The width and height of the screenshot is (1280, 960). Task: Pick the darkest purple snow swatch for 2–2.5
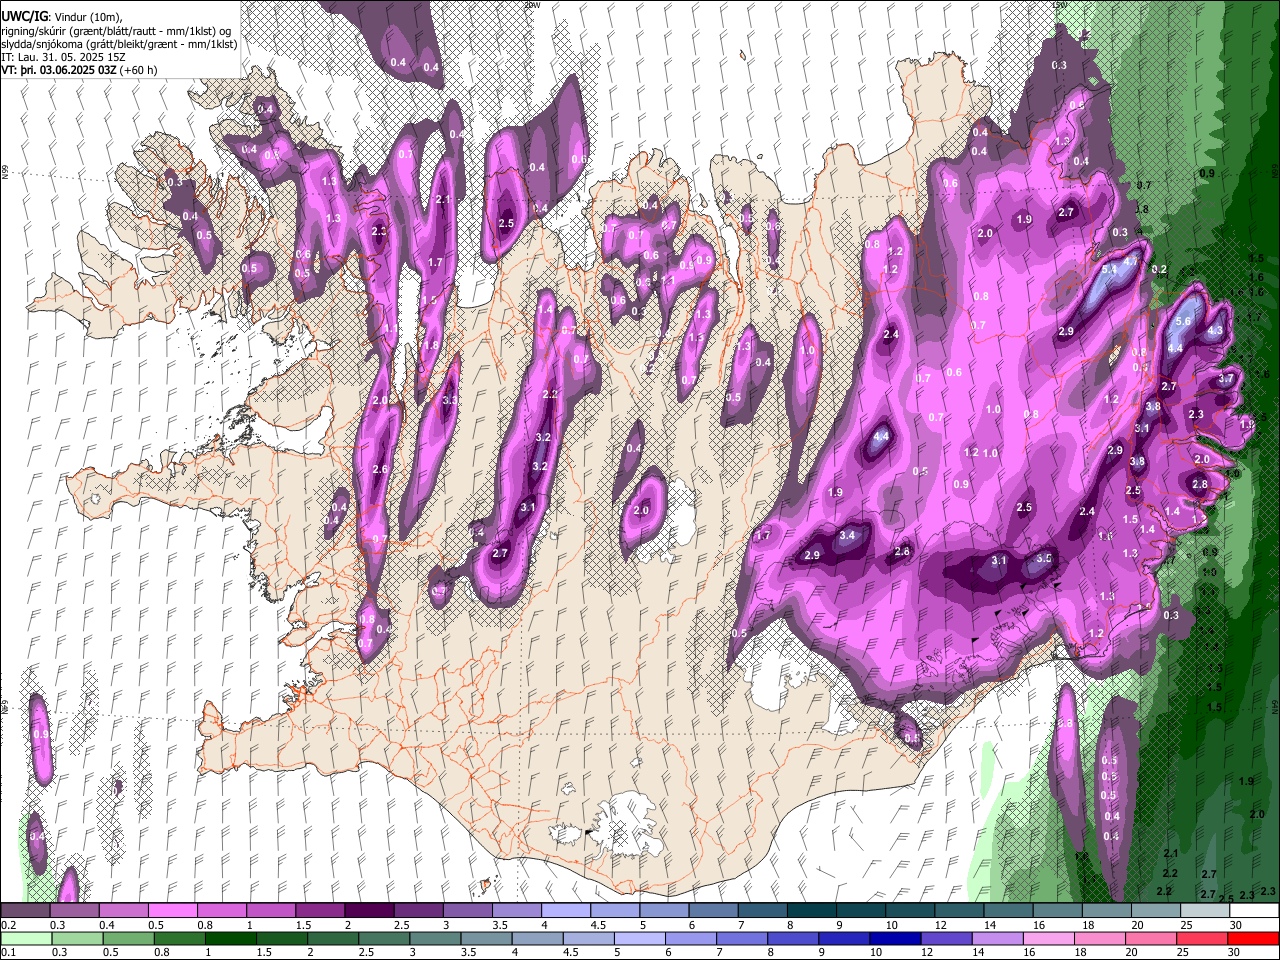point(369,911)
